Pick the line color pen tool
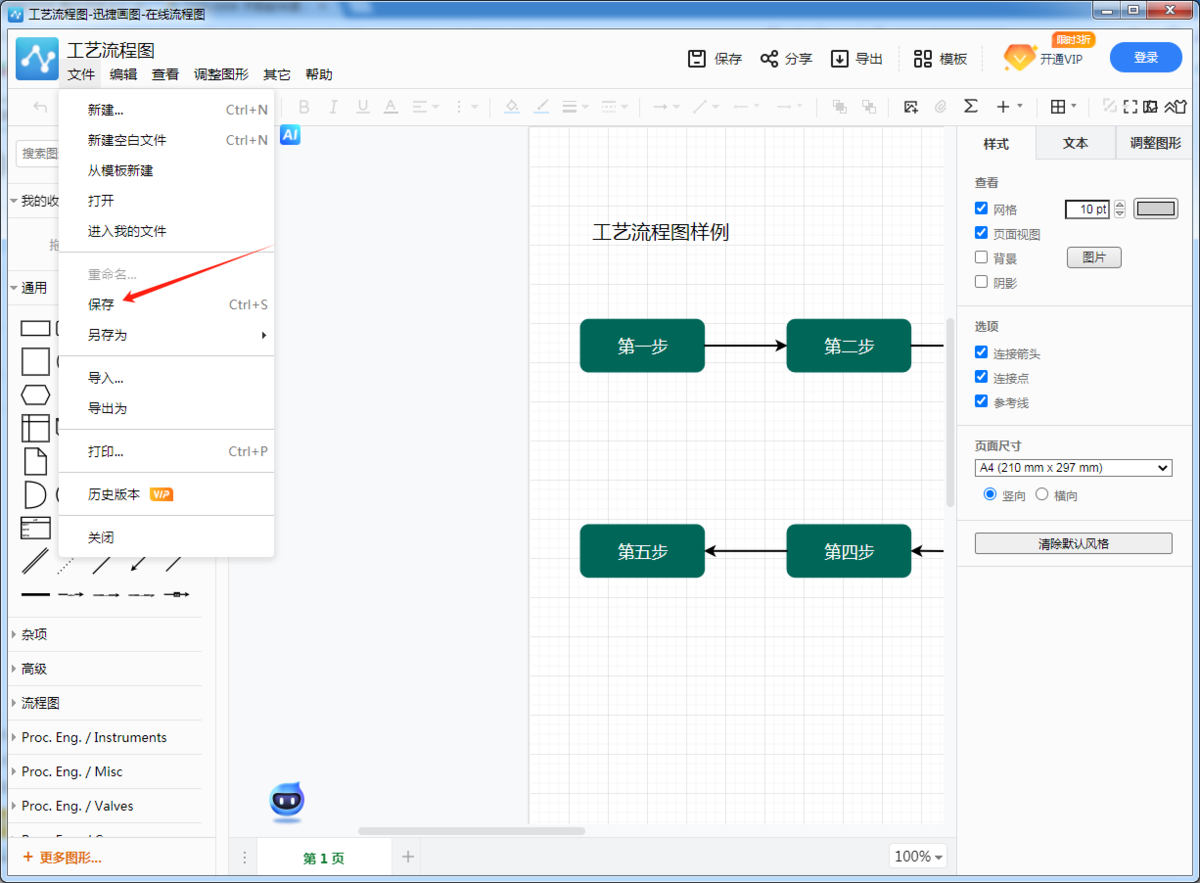Viewport: 1200px width, 883px height. (x=542, y=106)
